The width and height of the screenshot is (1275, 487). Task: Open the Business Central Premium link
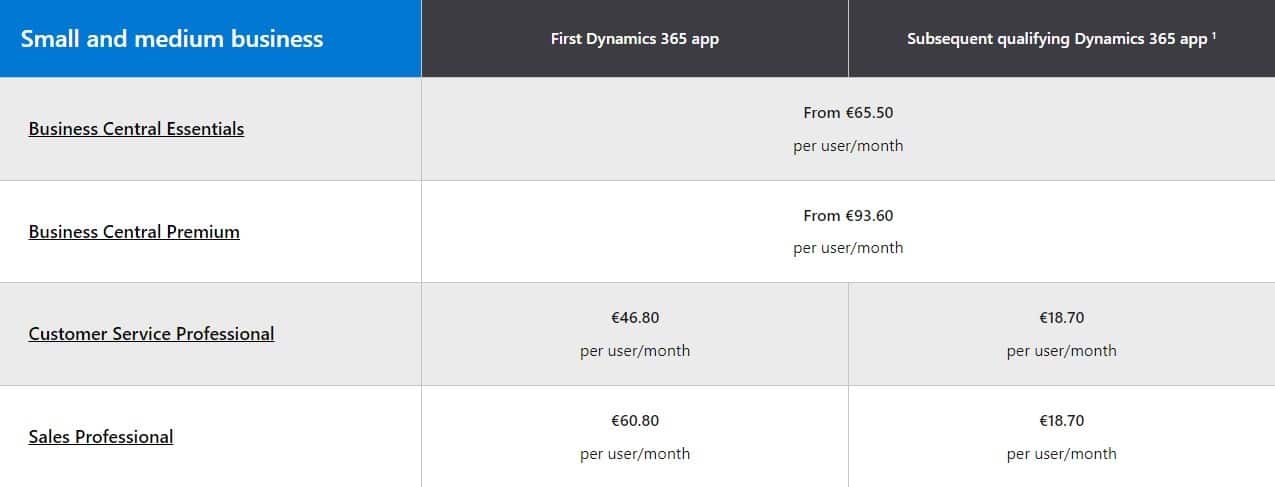(x=134, y=232)
